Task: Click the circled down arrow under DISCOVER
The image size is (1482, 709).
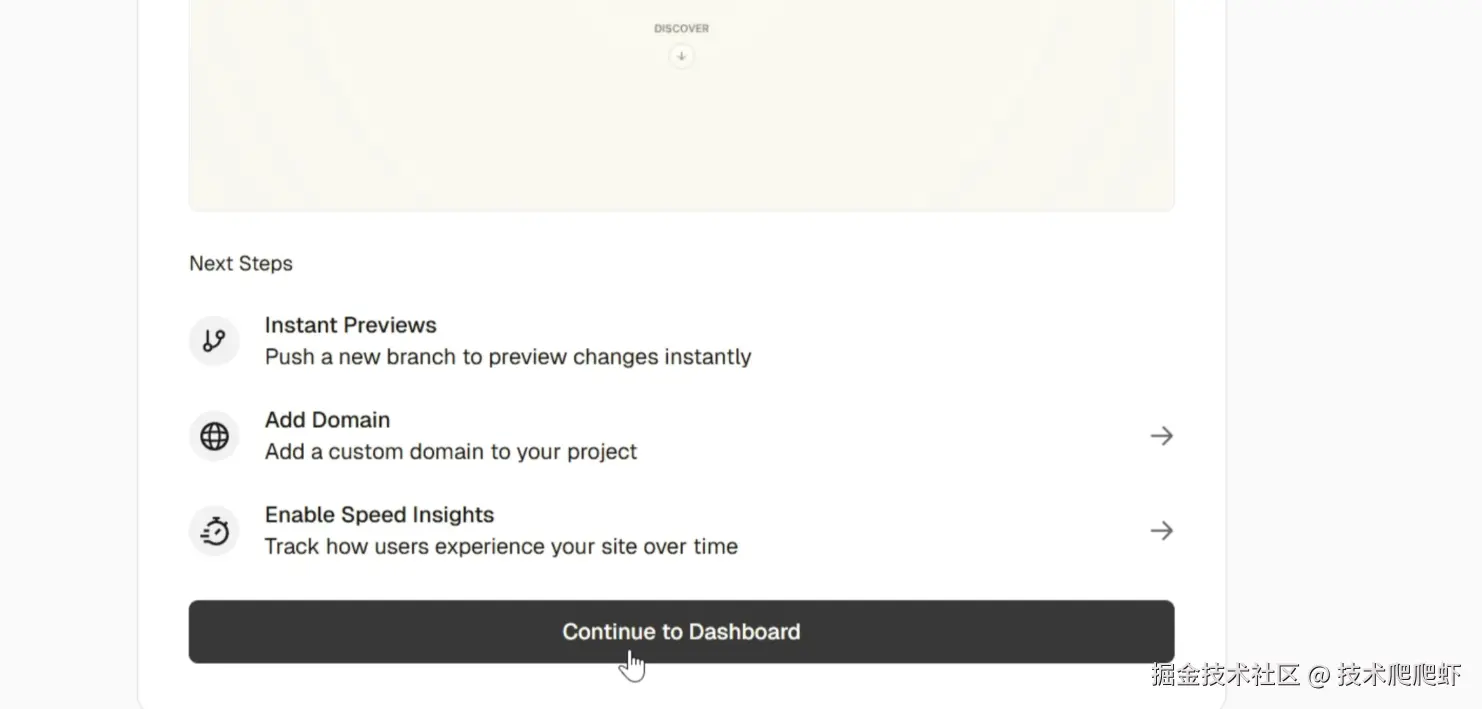Action: tap(681, 57)
